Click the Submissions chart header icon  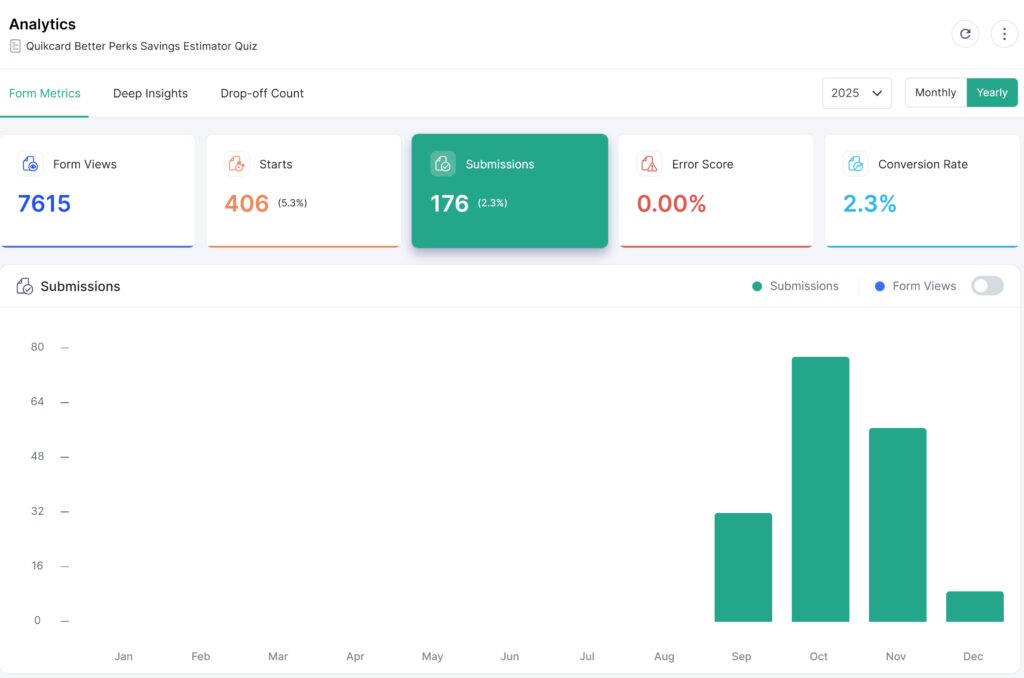pyautogui.click(x=25, y=287)
